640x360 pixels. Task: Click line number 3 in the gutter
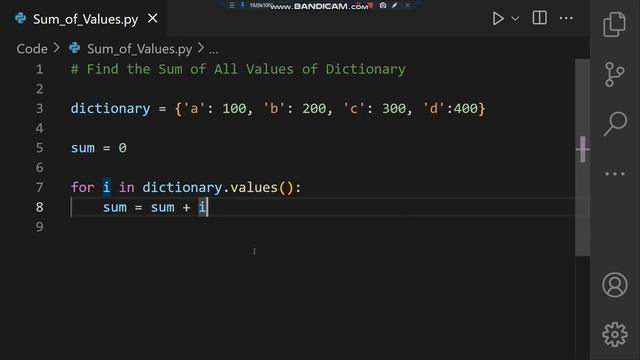pyautogui.click(x=40, y=109)
